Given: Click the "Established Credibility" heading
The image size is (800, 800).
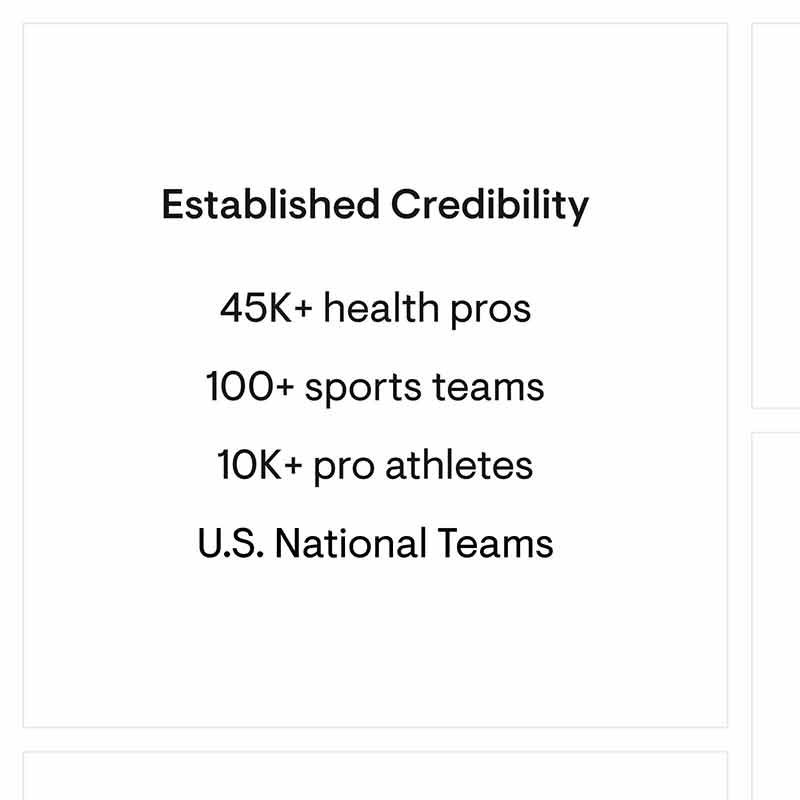Looking at the screenshot, I should (x=375, y=205).
